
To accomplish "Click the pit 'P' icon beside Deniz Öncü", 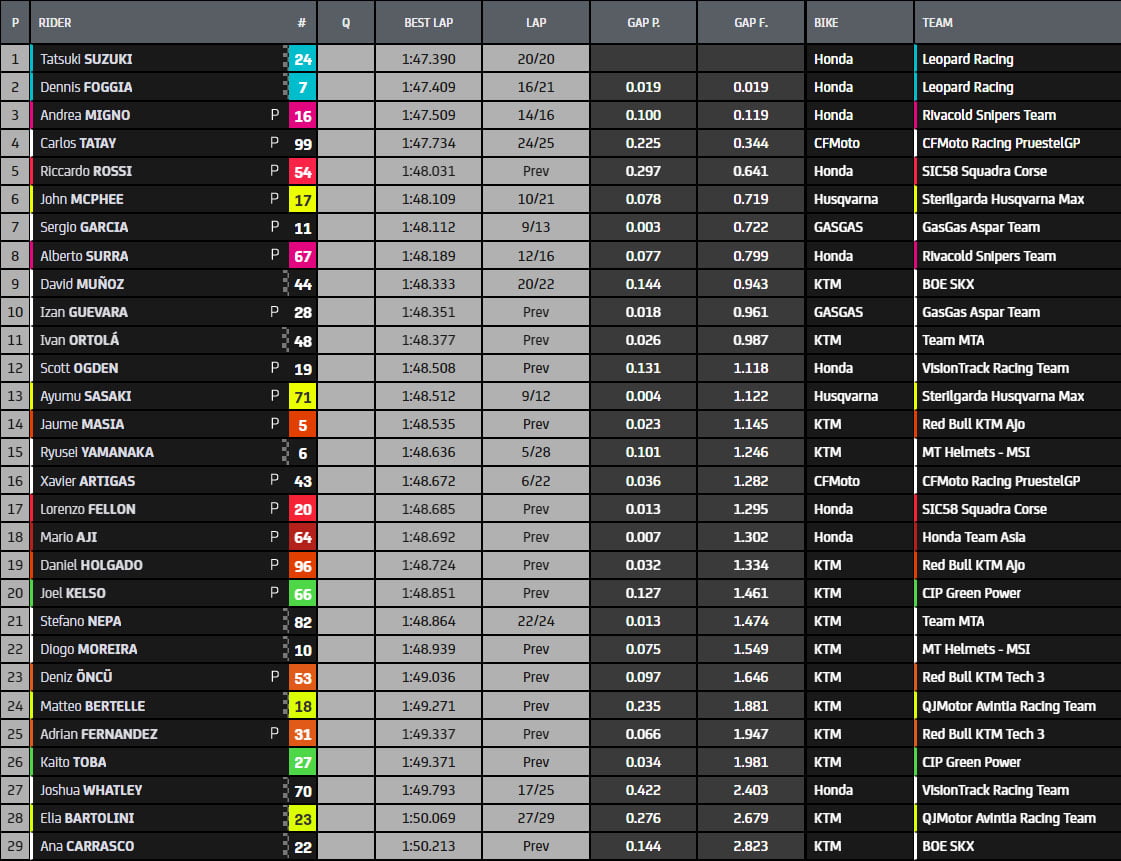I will click(274, 677).
